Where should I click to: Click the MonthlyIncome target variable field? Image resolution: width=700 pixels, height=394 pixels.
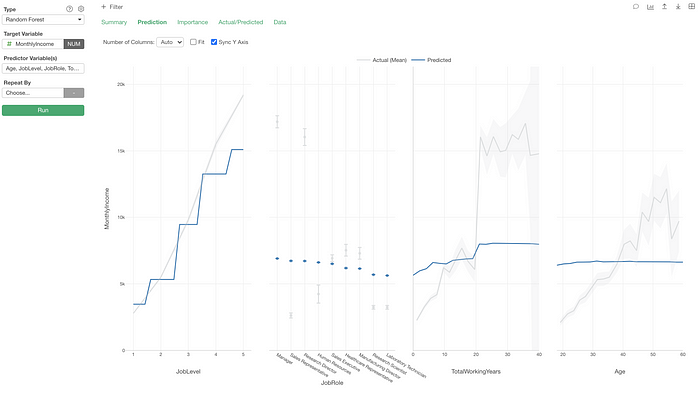pos(33,44)
